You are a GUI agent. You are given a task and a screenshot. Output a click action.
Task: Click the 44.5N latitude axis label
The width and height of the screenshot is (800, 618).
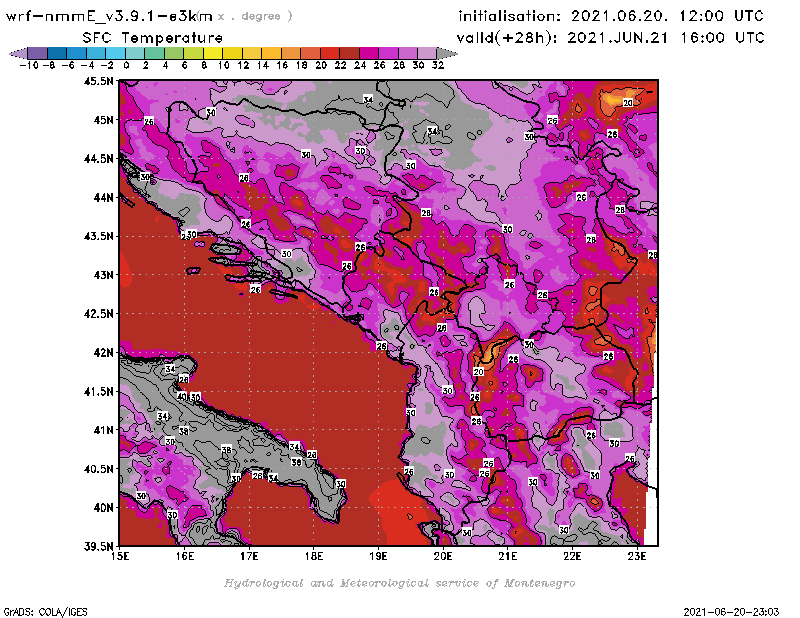click(x=98, y=159)
